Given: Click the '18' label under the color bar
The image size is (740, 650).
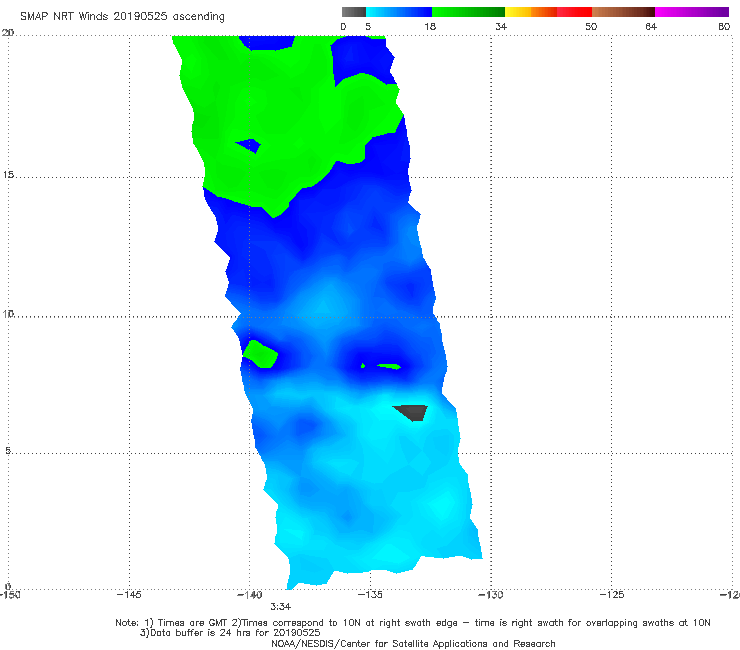Looking at the screenshot, I should [430, 26].
